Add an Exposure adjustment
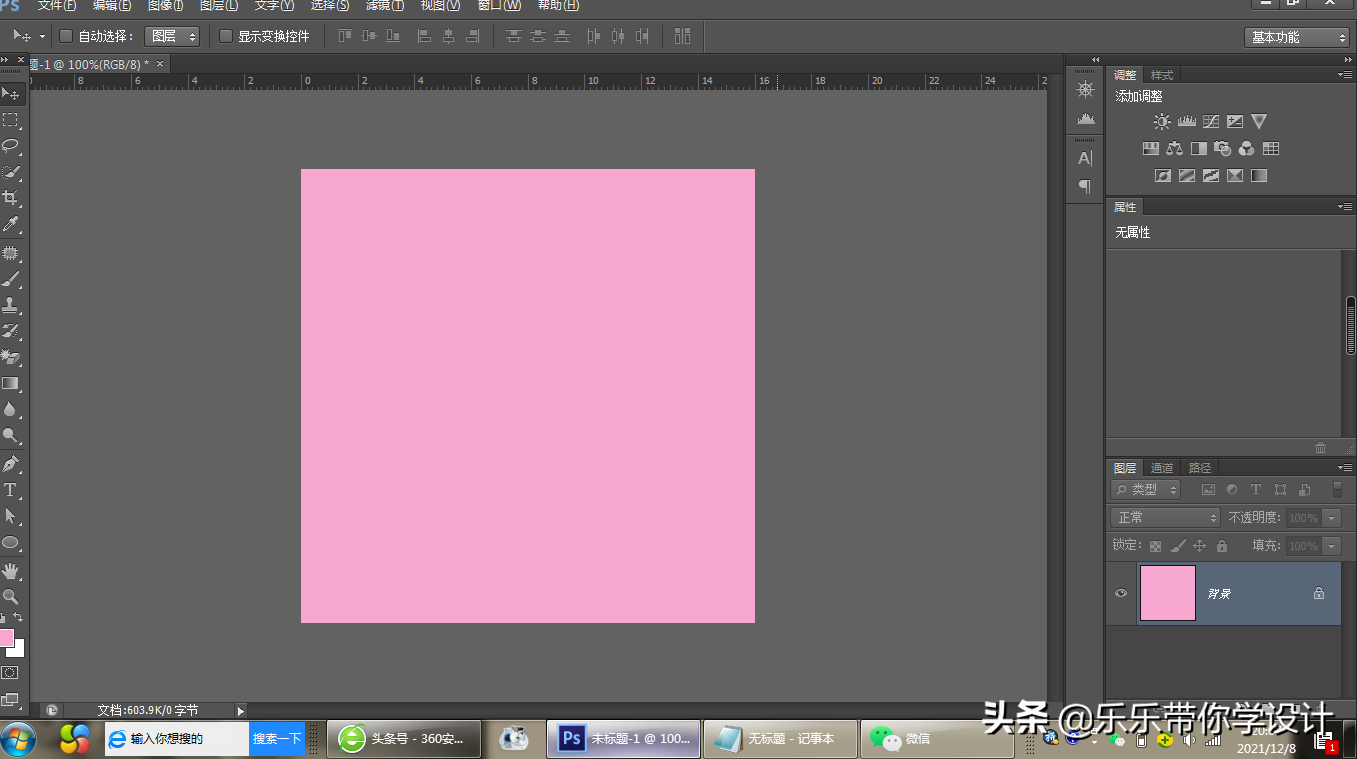 tap(1235, 122)
